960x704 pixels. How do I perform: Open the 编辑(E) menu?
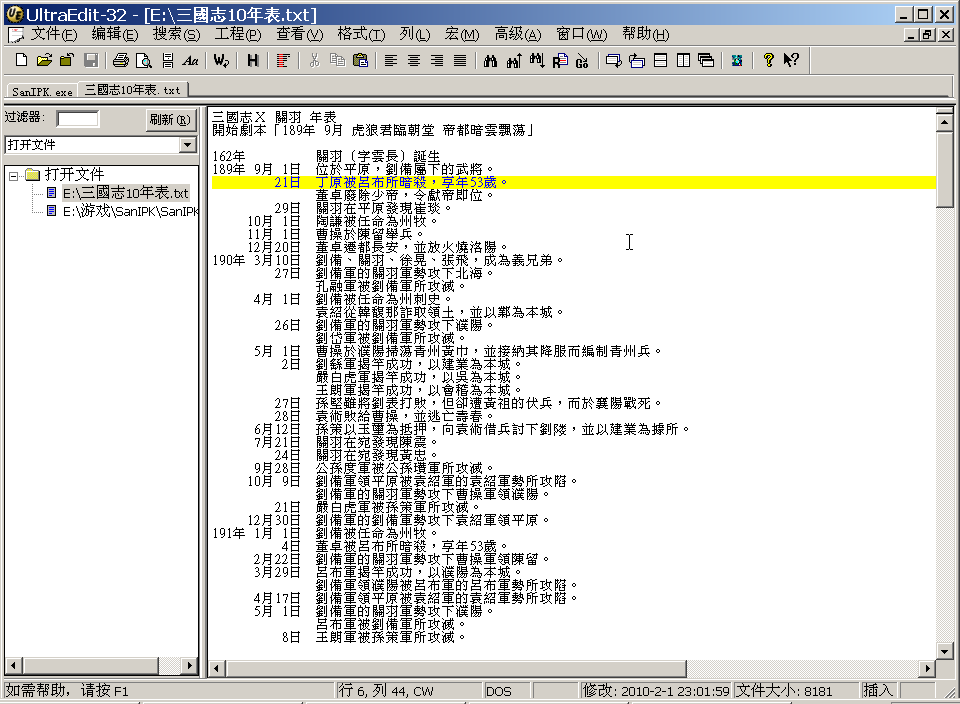114,34
